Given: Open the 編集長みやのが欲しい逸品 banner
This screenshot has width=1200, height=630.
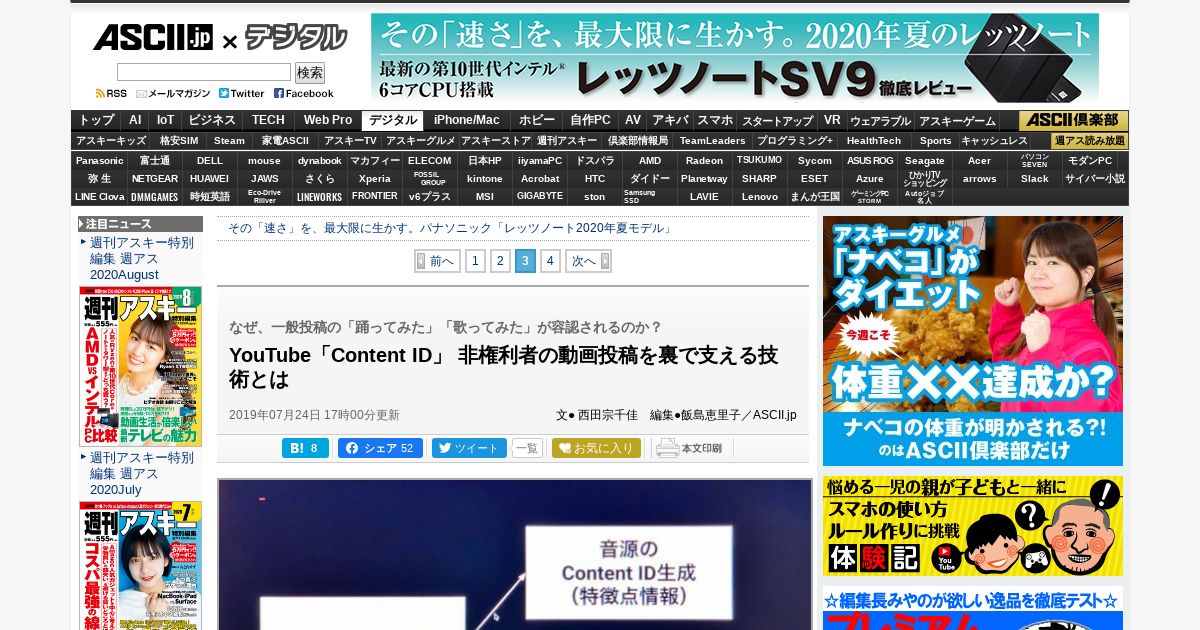Looking at the screenshot, I should point(973,608).
